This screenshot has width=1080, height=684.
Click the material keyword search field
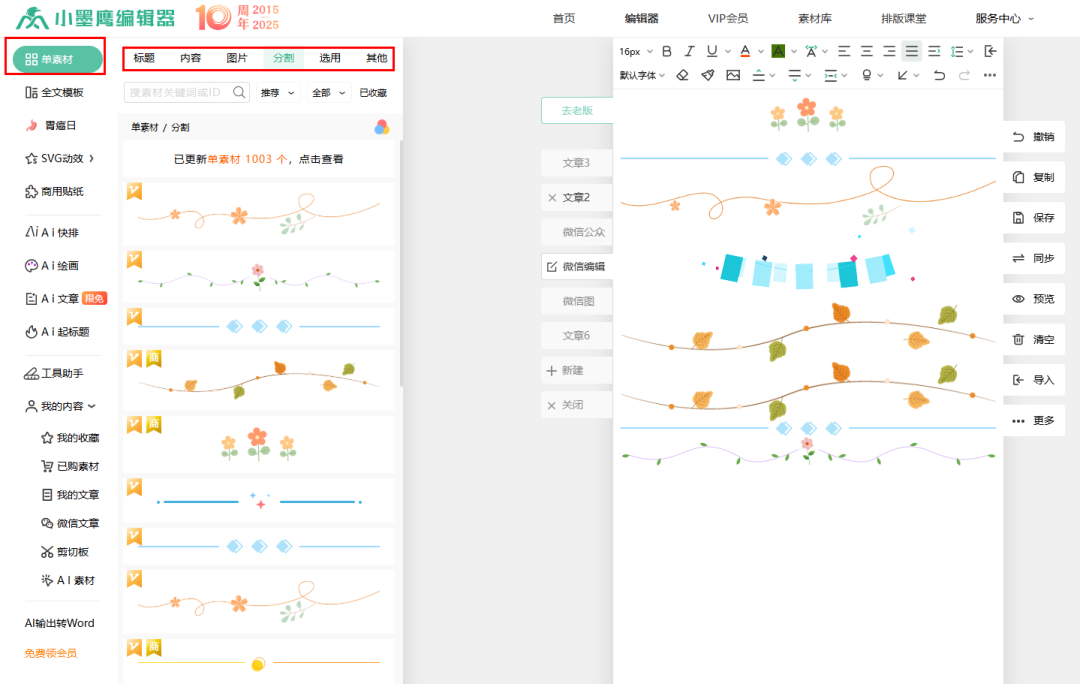(176, 92)
